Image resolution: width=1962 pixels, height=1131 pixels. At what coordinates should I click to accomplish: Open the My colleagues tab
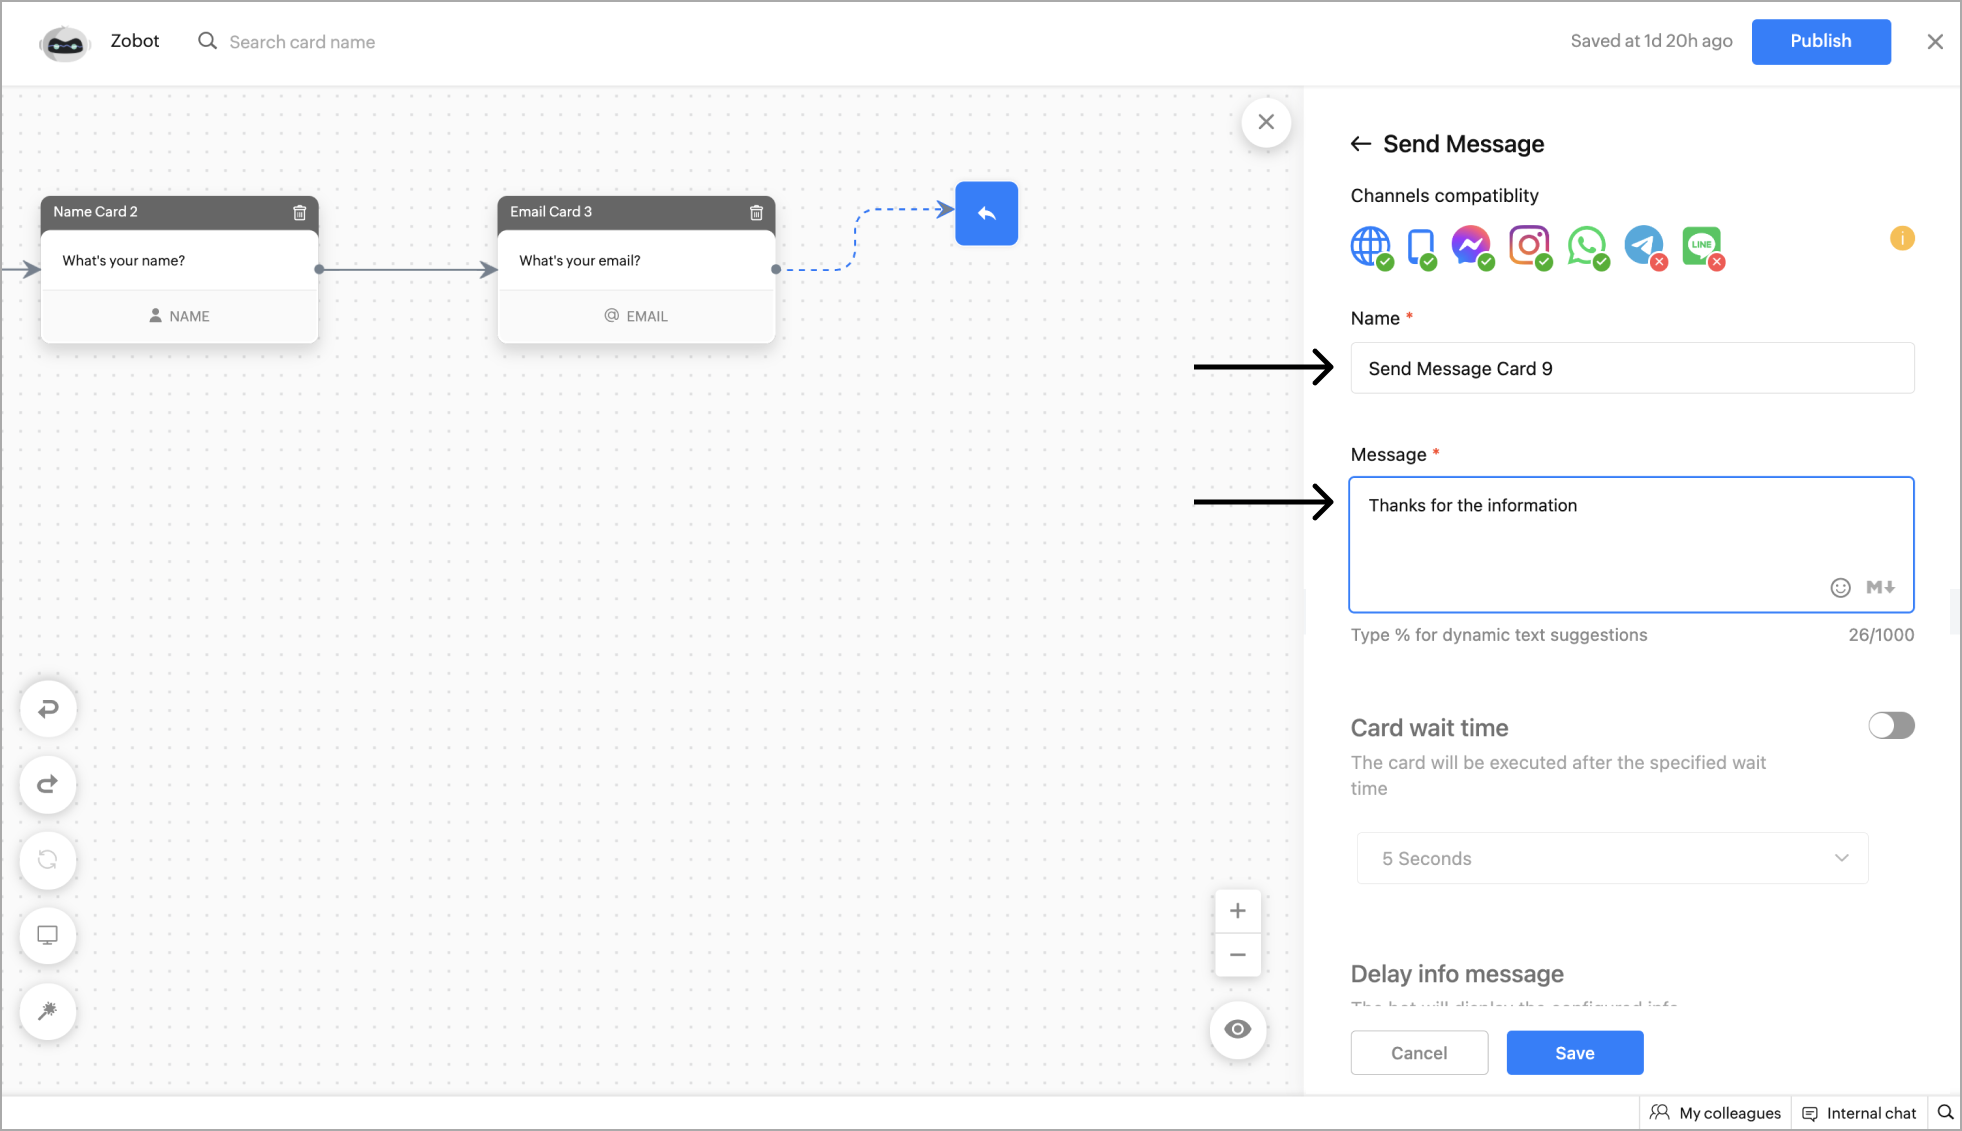pos(1715,1113)
